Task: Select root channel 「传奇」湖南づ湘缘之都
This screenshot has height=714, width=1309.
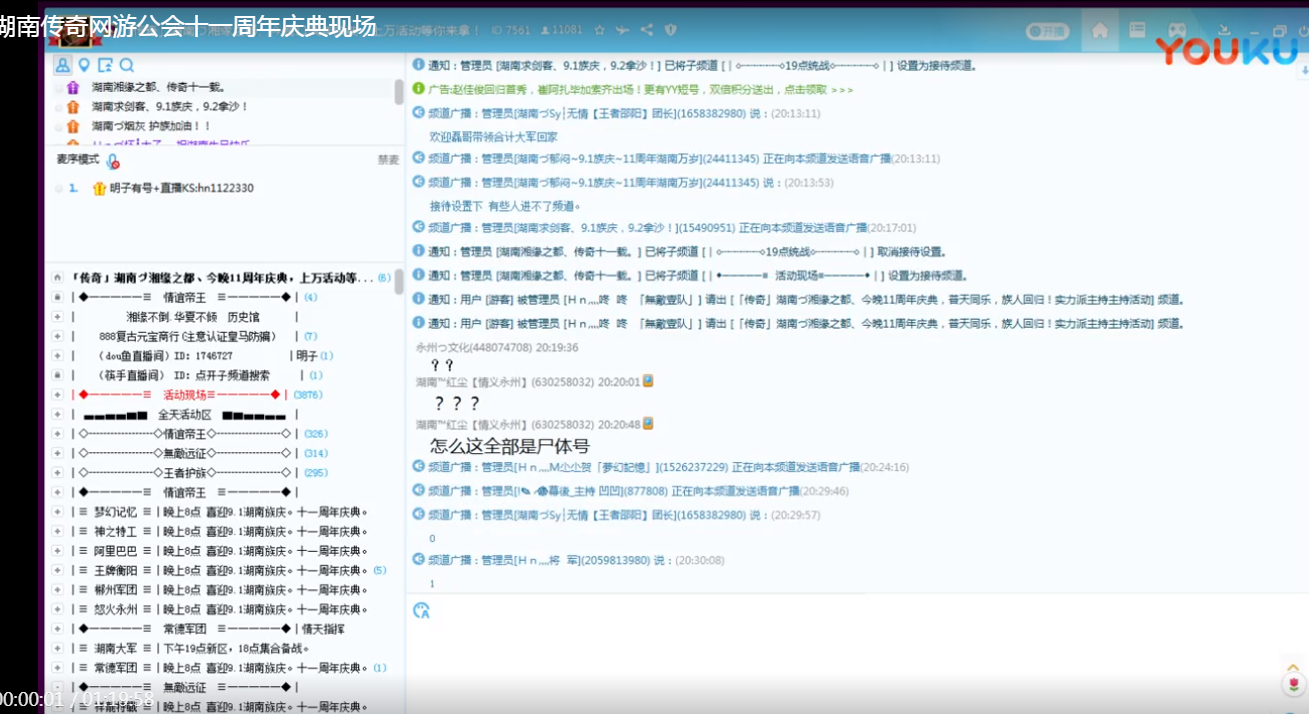Action: pos(222,277)
